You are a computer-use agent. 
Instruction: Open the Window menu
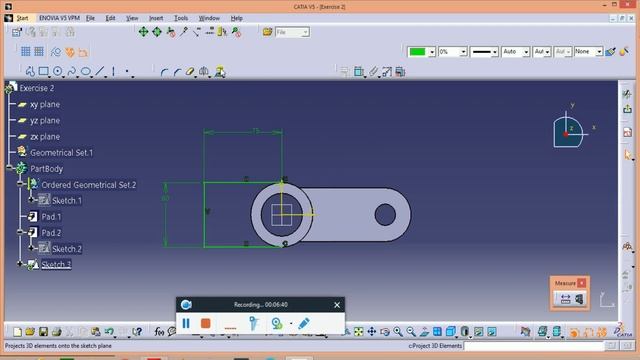click(209, 18)
